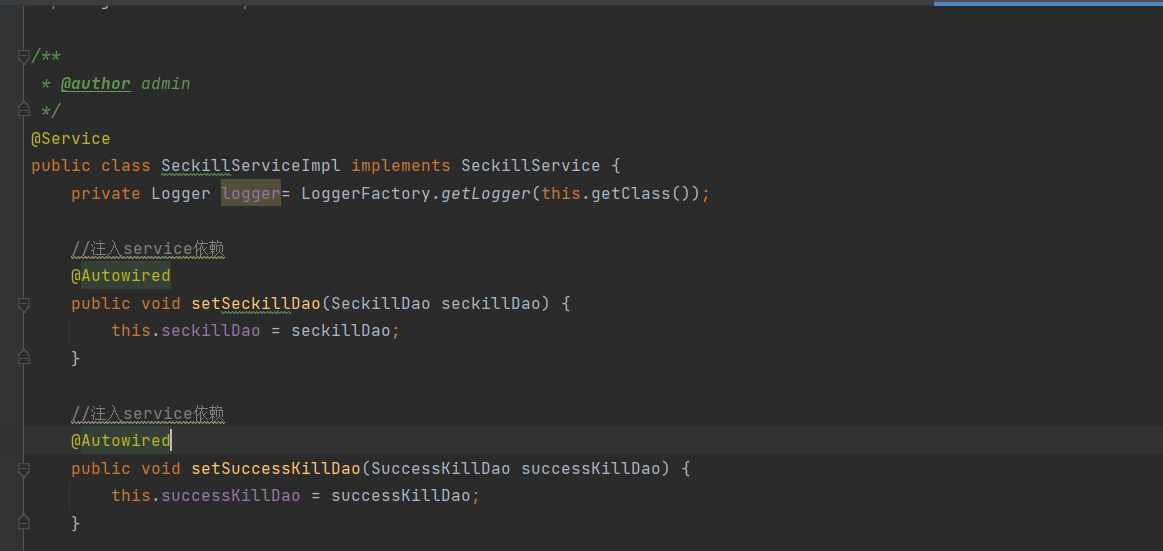Click SuccessKillDao parameter type

click(x=440, y=468)
